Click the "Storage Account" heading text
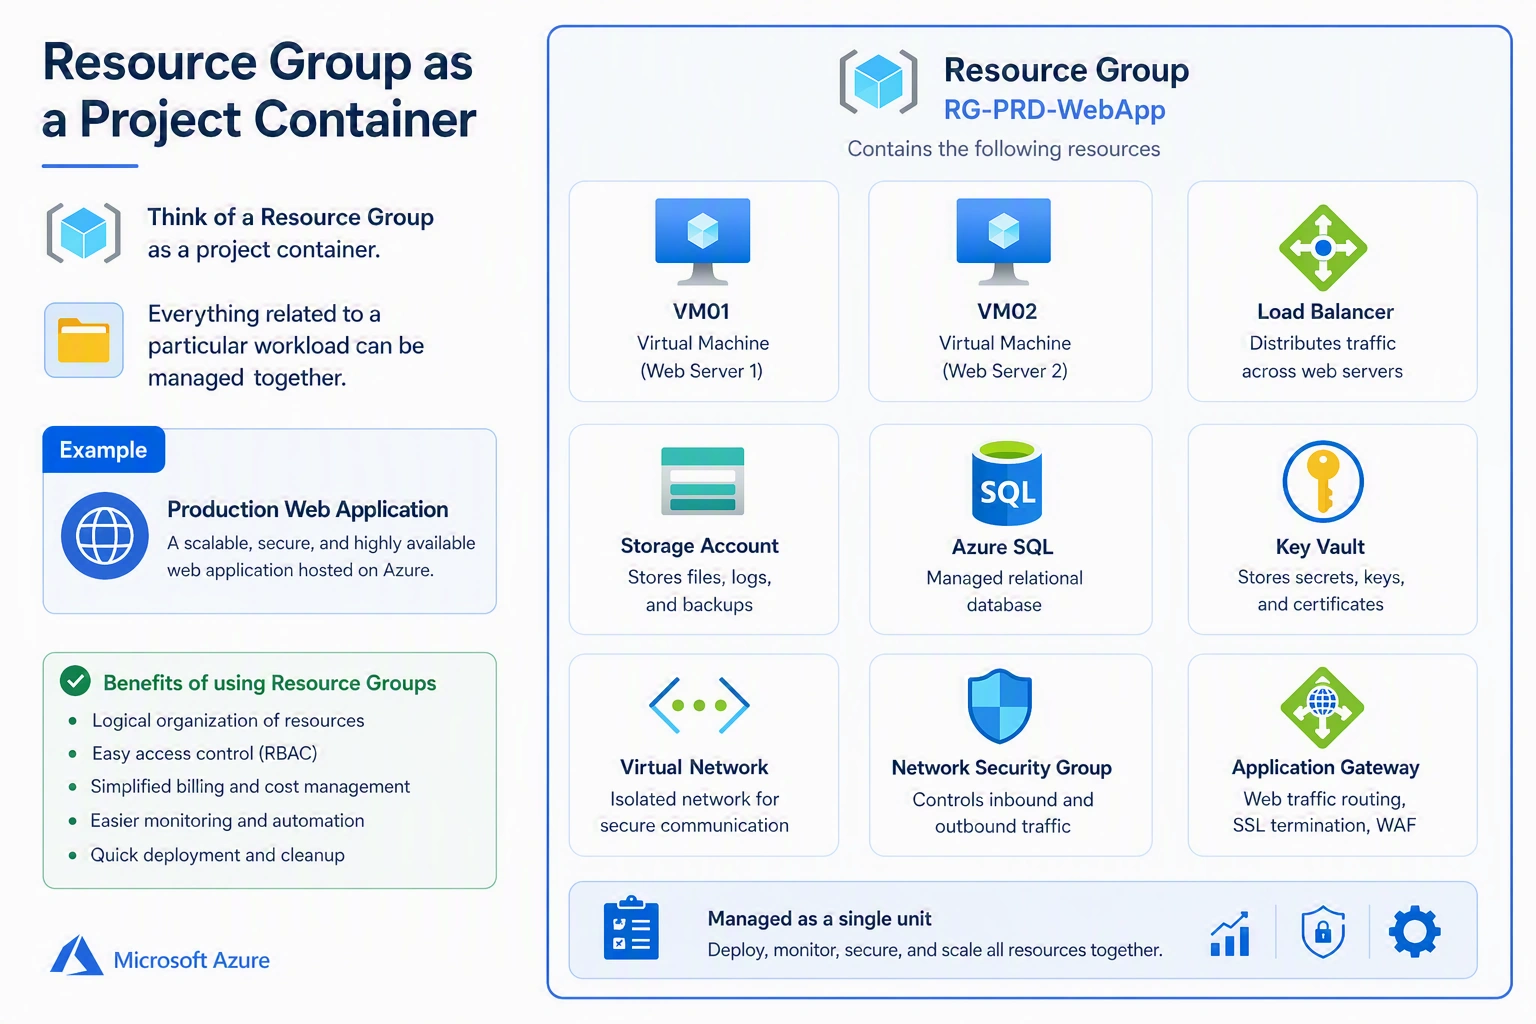This screenshot has width=1536, height=1024. point(699,546)
